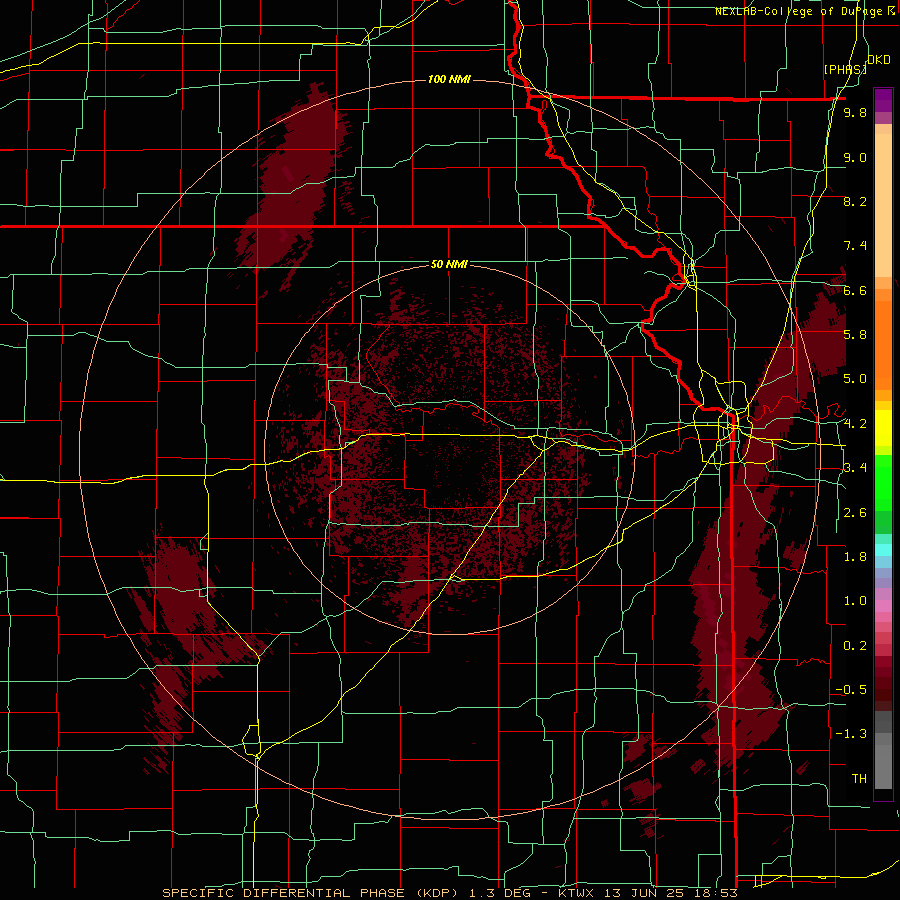900x900 pixels.
Task: Click the 3.4 scale value
Action: click(855, 468)
